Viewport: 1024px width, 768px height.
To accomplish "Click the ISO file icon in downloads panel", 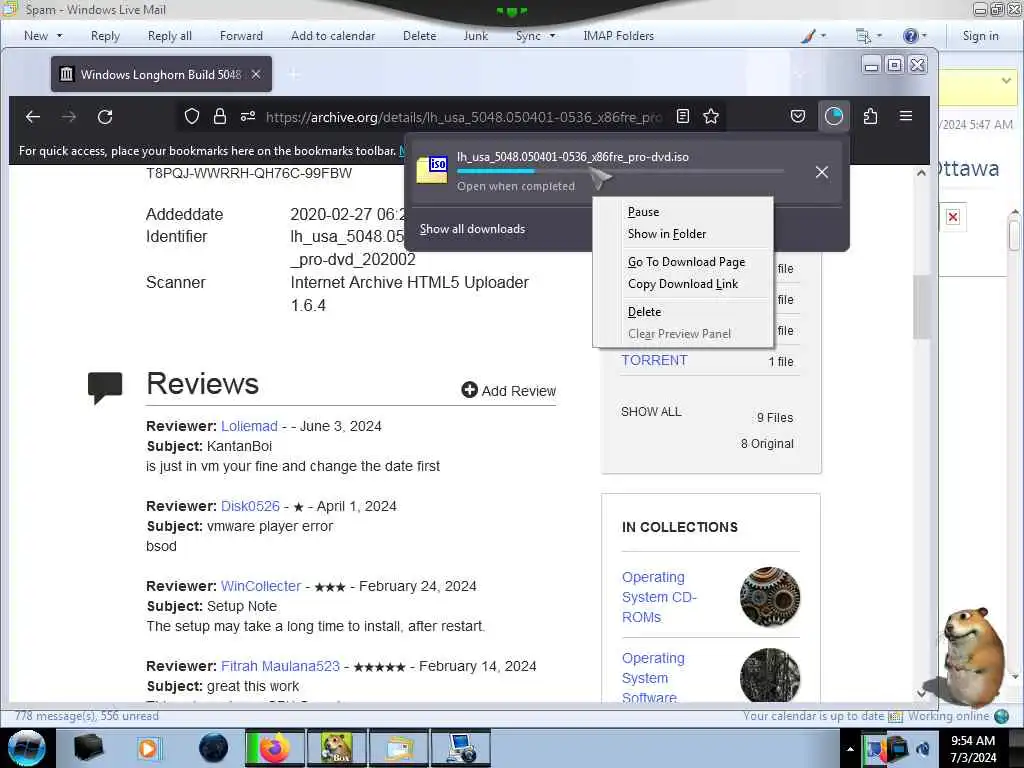I will pos(432,170).
